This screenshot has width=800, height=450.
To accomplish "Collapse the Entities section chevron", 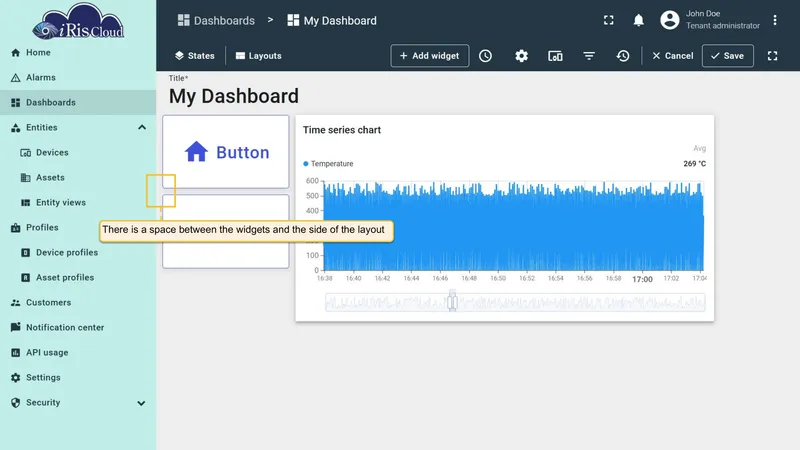I will point(142,128).
